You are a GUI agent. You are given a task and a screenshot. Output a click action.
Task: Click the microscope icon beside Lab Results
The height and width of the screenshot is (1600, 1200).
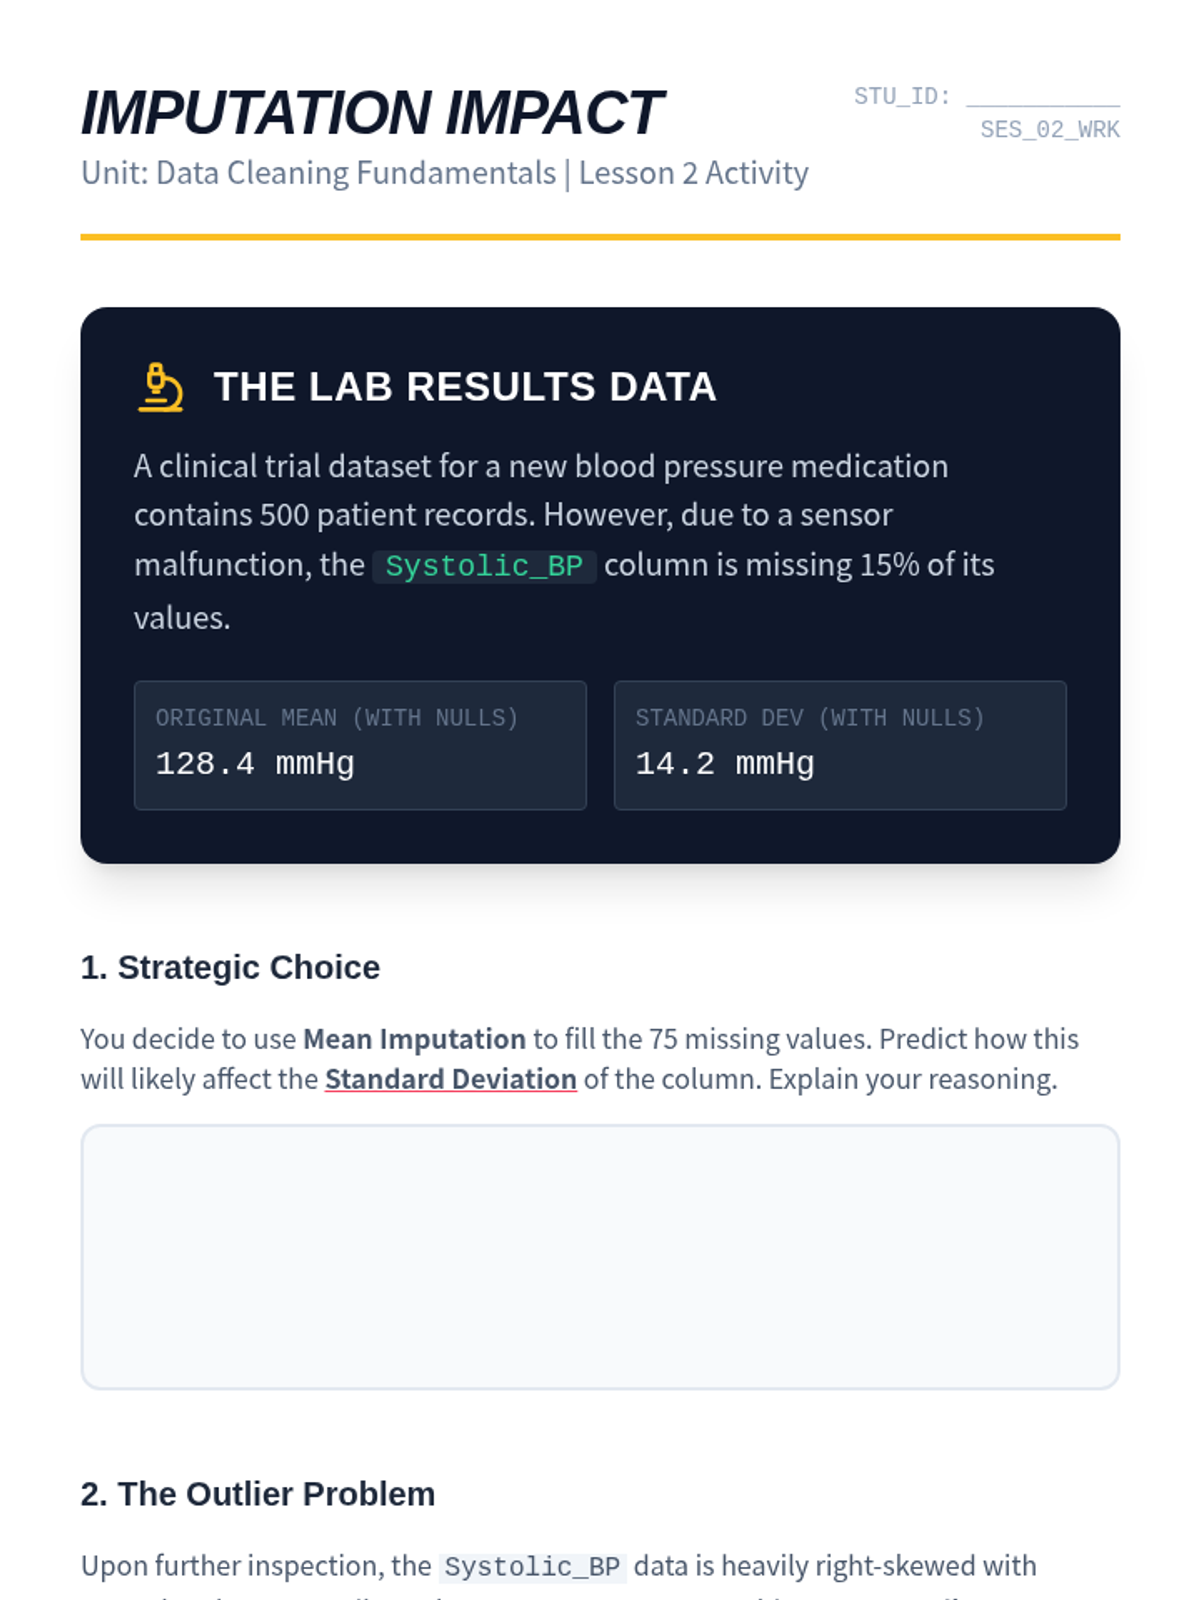[x=160, y=388]
